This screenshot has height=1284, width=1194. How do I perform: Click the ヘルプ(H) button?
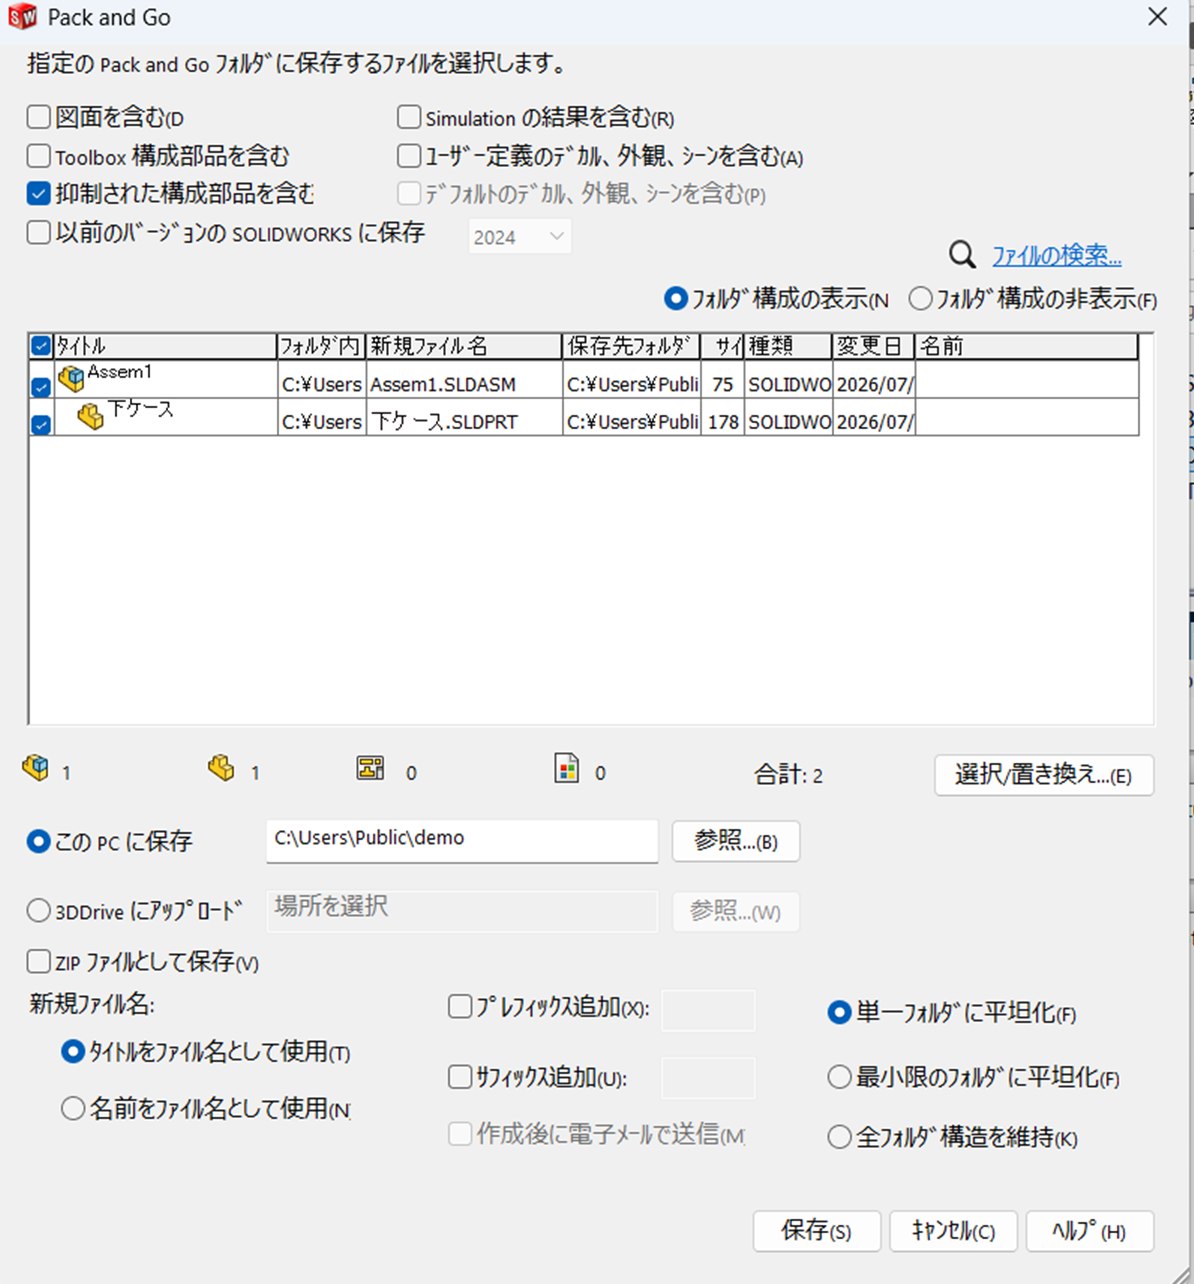pyautogui.click(x=1090, y=1231)
